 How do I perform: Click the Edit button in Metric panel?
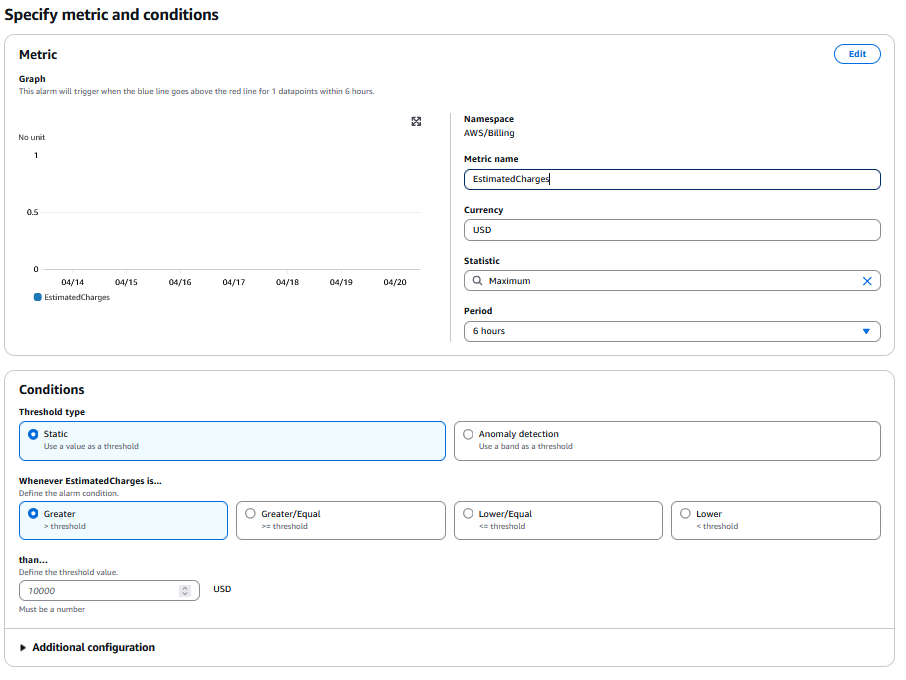[x=856, y=54]
